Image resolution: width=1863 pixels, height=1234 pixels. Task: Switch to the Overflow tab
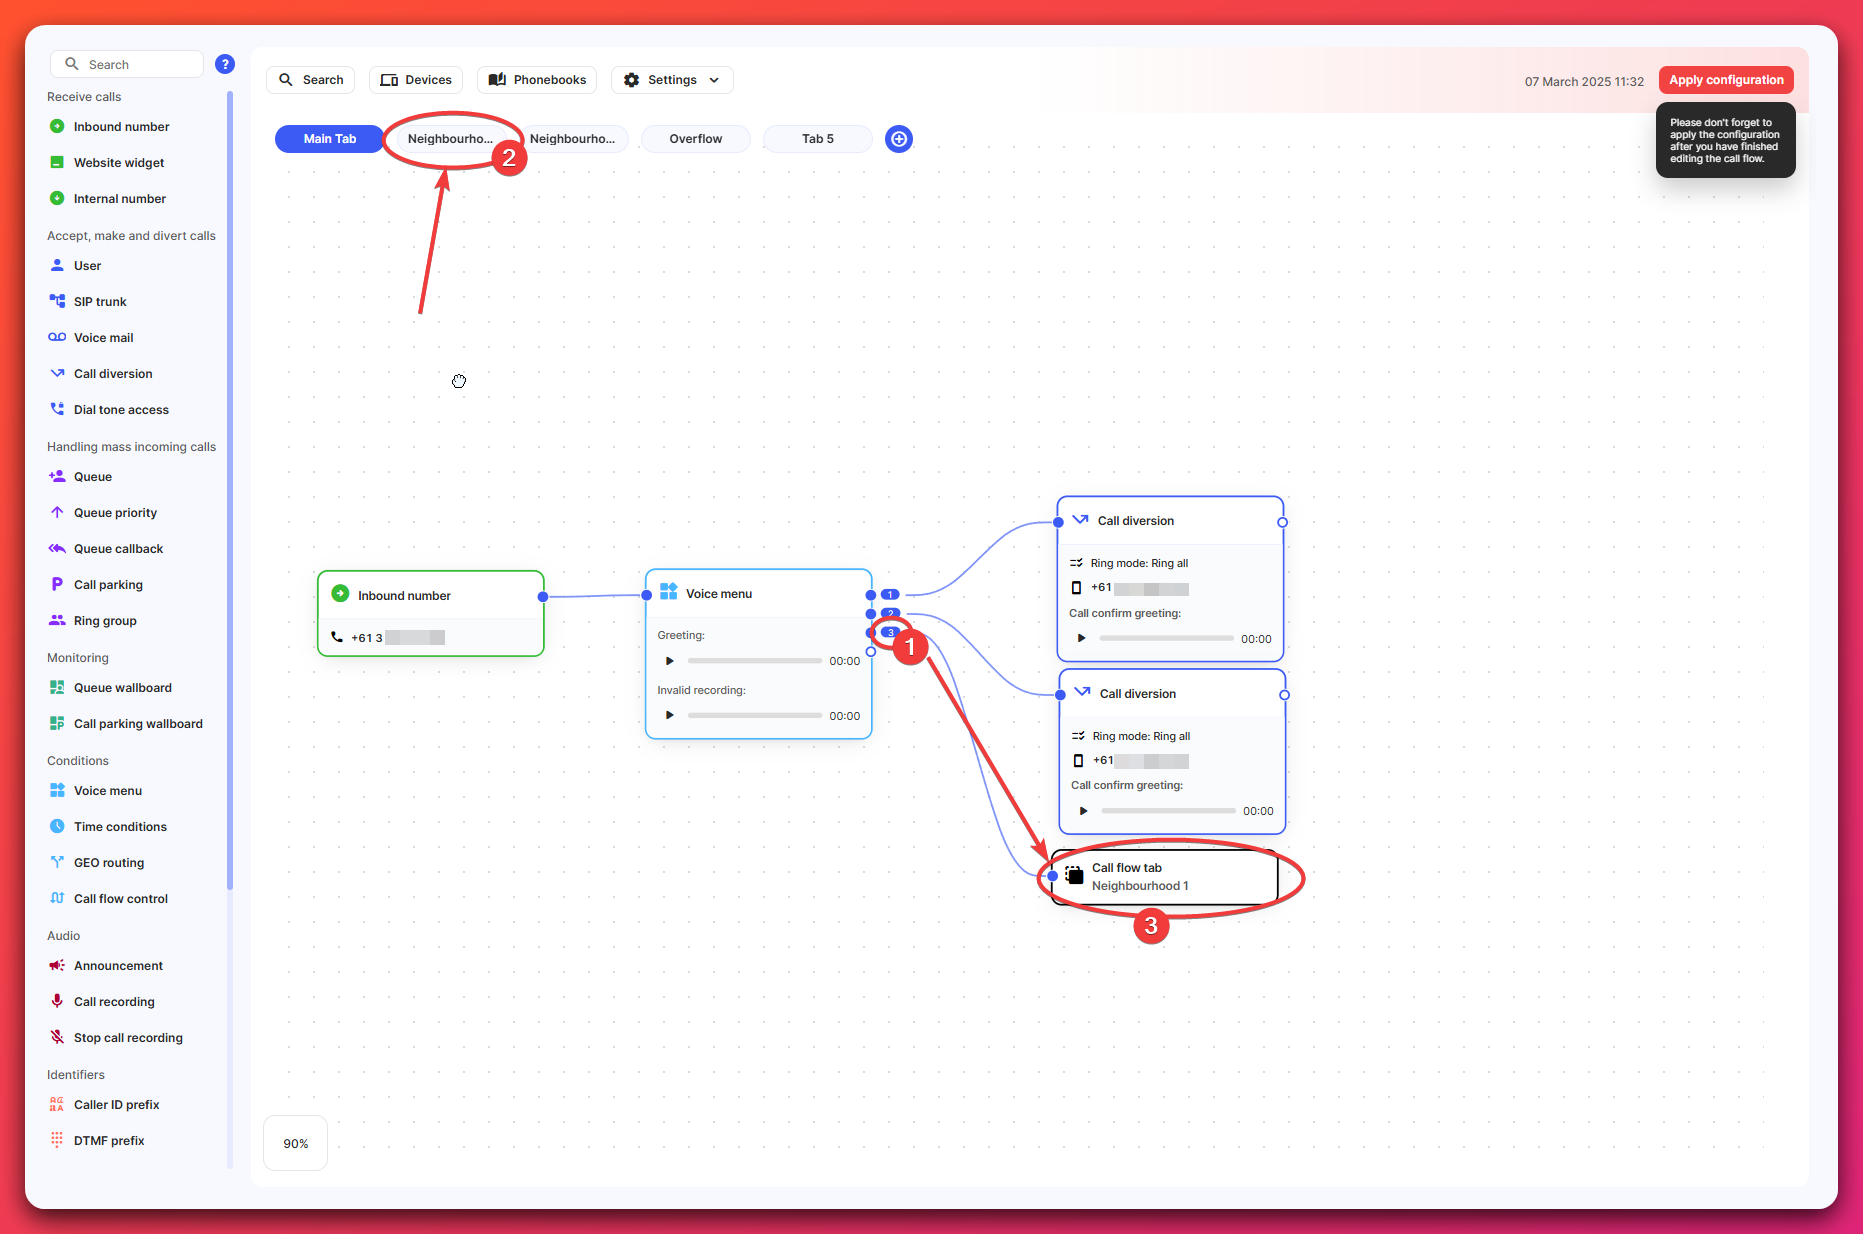[x=696, y=139]
